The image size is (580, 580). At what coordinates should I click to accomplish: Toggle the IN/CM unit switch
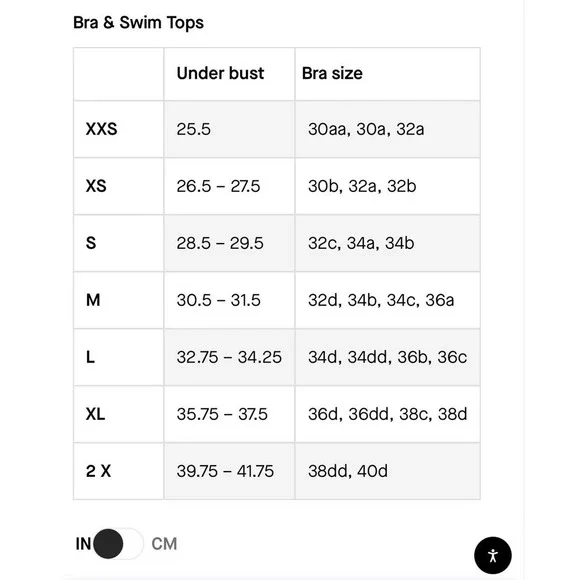(x=118, y=544)
